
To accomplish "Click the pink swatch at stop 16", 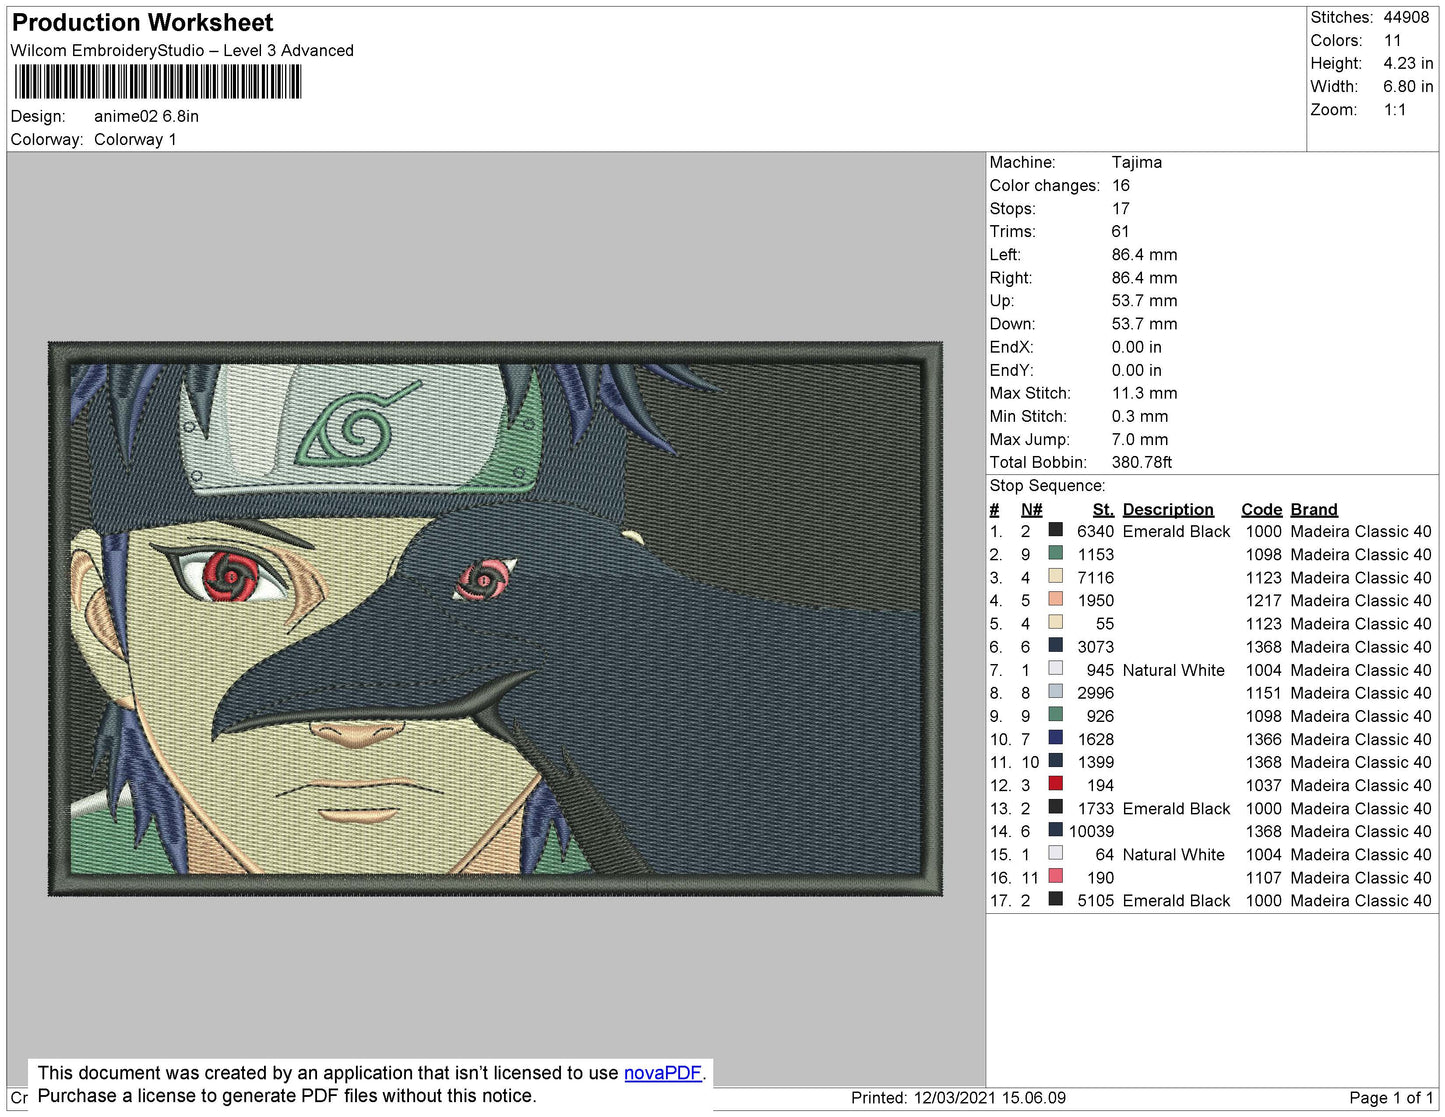I will tap(1056, 877).
